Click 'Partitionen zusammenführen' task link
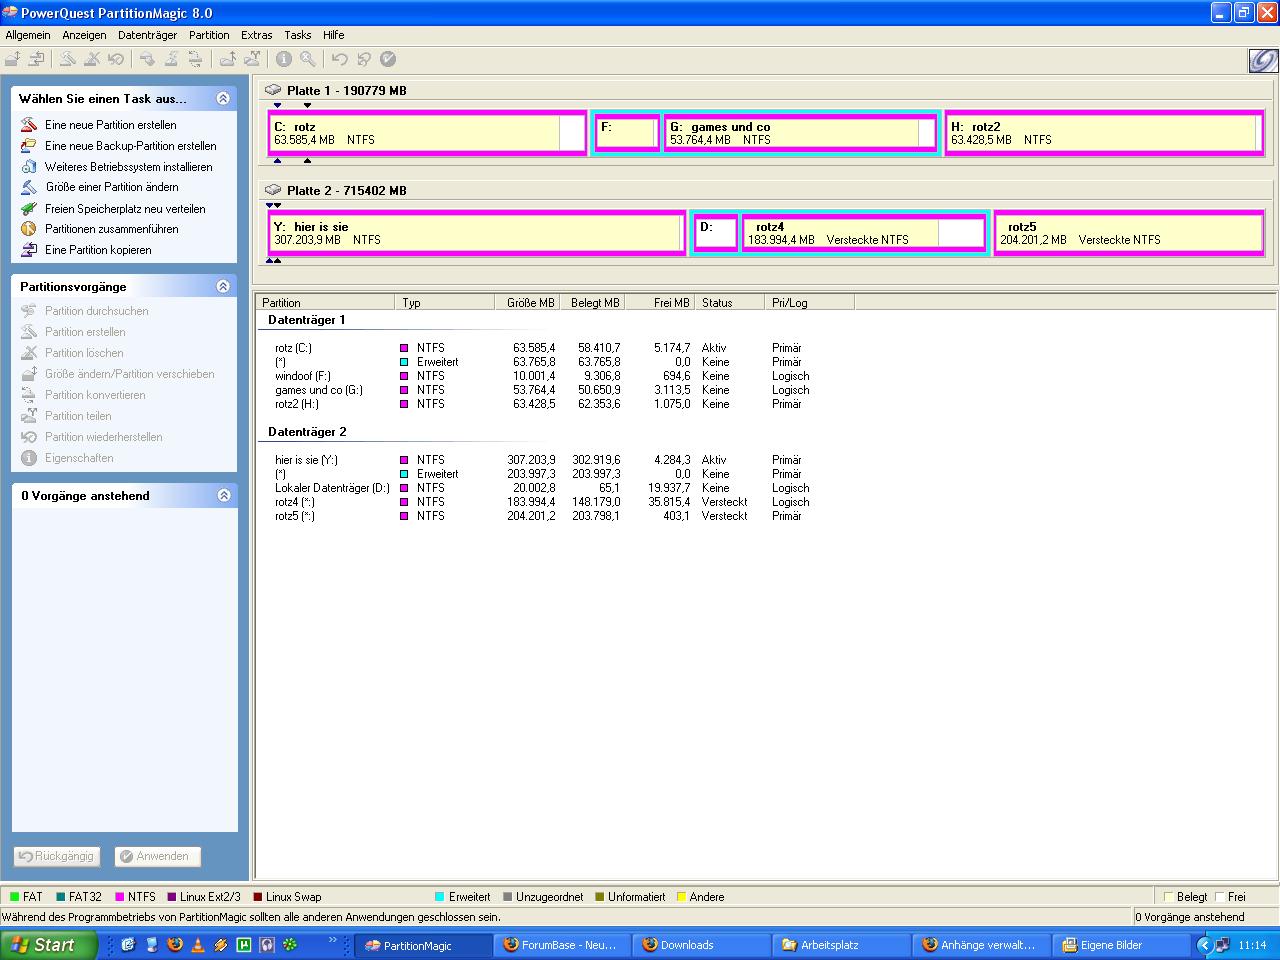 coord(112,229)
